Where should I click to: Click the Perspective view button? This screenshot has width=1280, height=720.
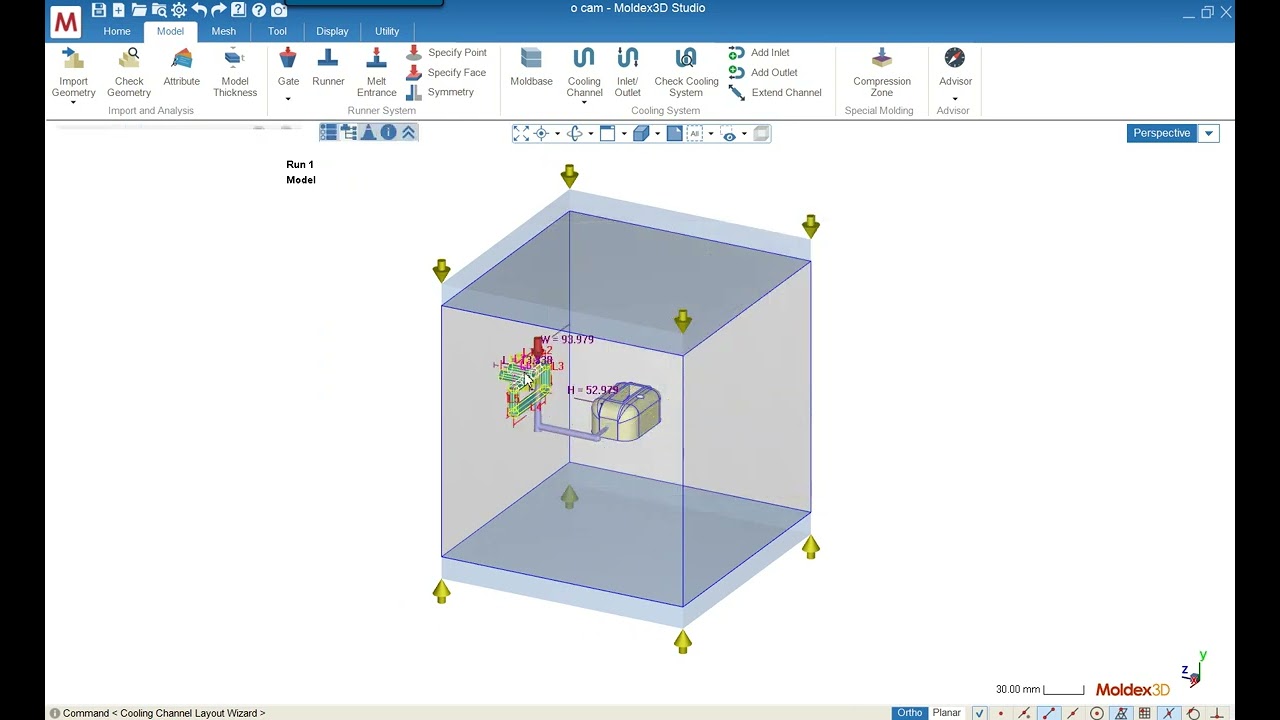[x=1162, y=133]
